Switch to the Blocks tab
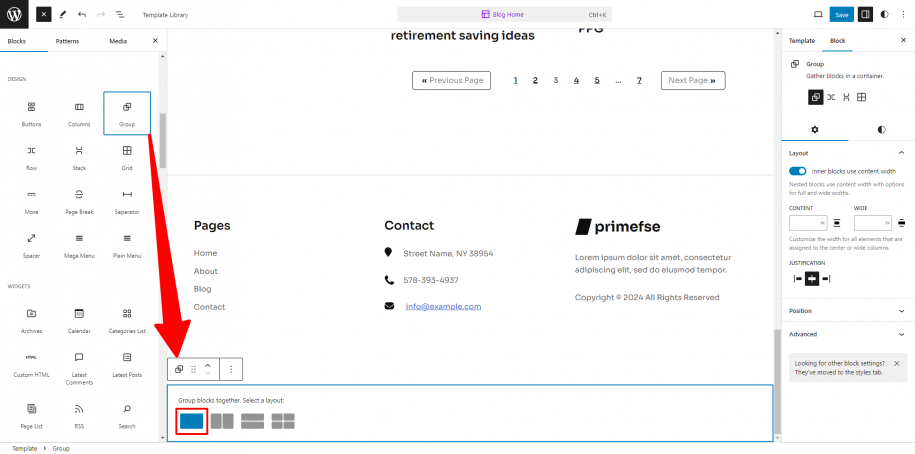 click(16, 41)
